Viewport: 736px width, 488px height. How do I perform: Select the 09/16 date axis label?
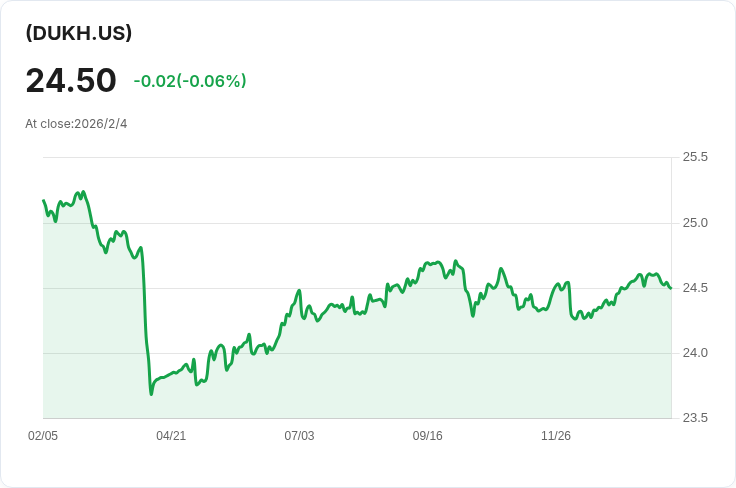tap(428, 436)
